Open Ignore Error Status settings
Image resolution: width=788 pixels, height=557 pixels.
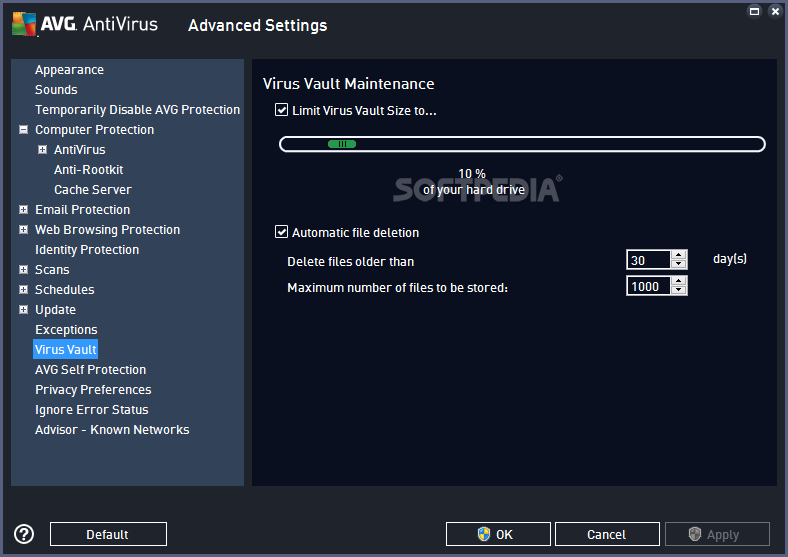(x=91, y=410)
